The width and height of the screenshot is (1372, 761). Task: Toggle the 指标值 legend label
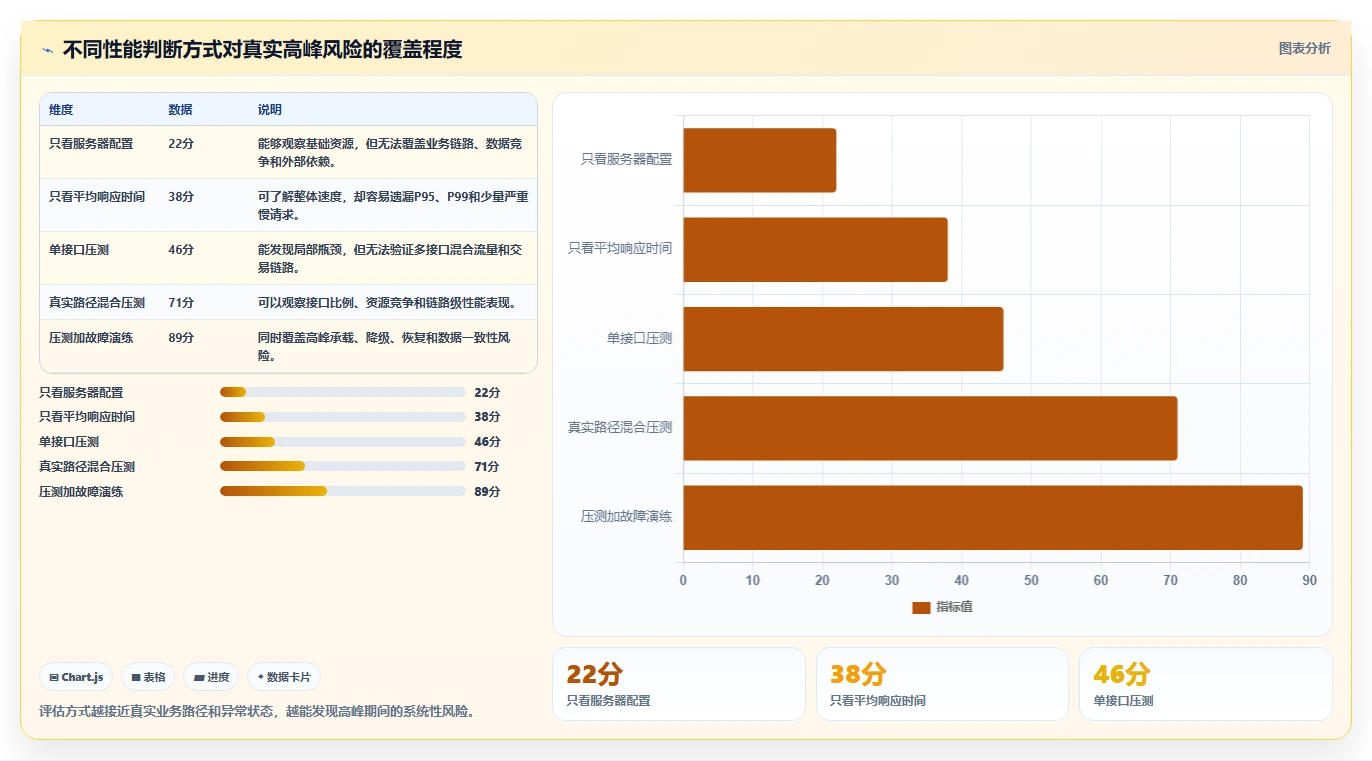[954, 607]
